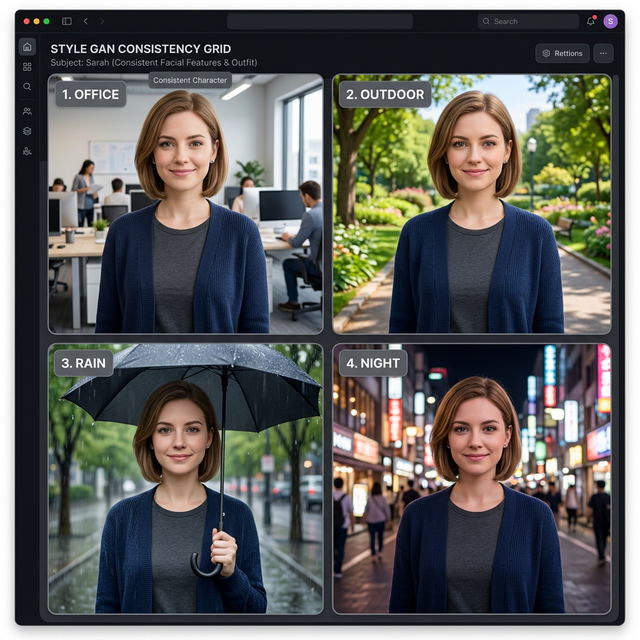Click the Search field in title bar
This screenshot has width=640, height=640.
(528, 21)
